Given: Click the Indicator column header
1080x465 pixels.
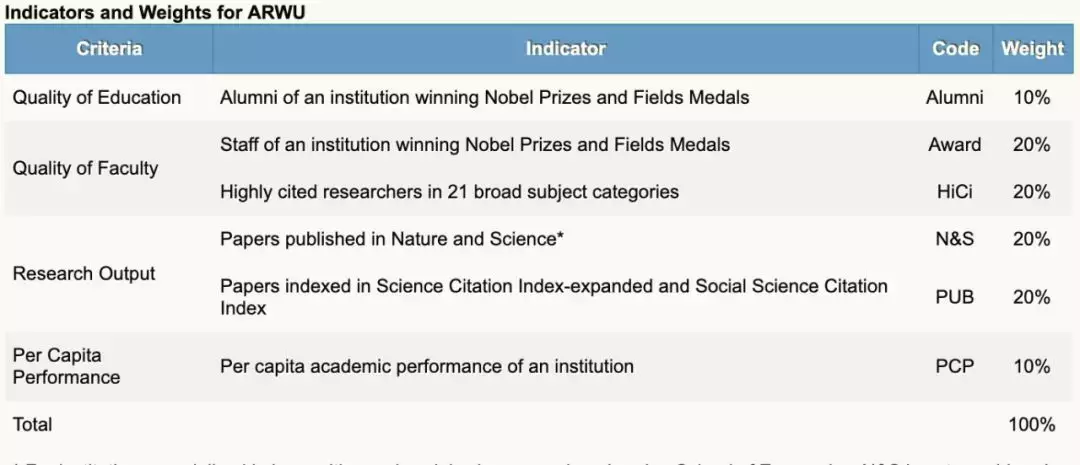Looking at the screenshot, I should point(565,49).
